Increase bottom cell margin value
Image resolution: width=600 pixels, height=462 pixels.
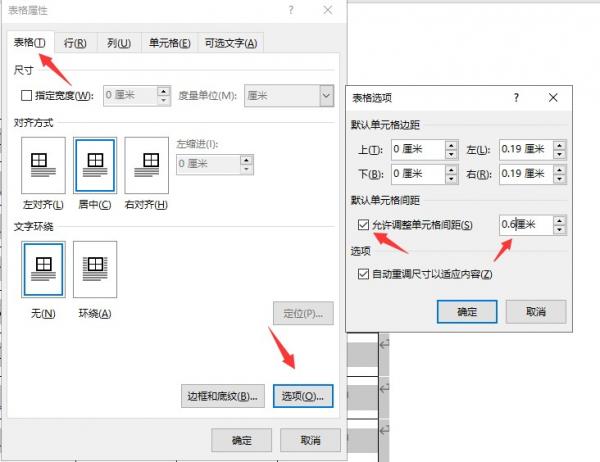(452, 170)
